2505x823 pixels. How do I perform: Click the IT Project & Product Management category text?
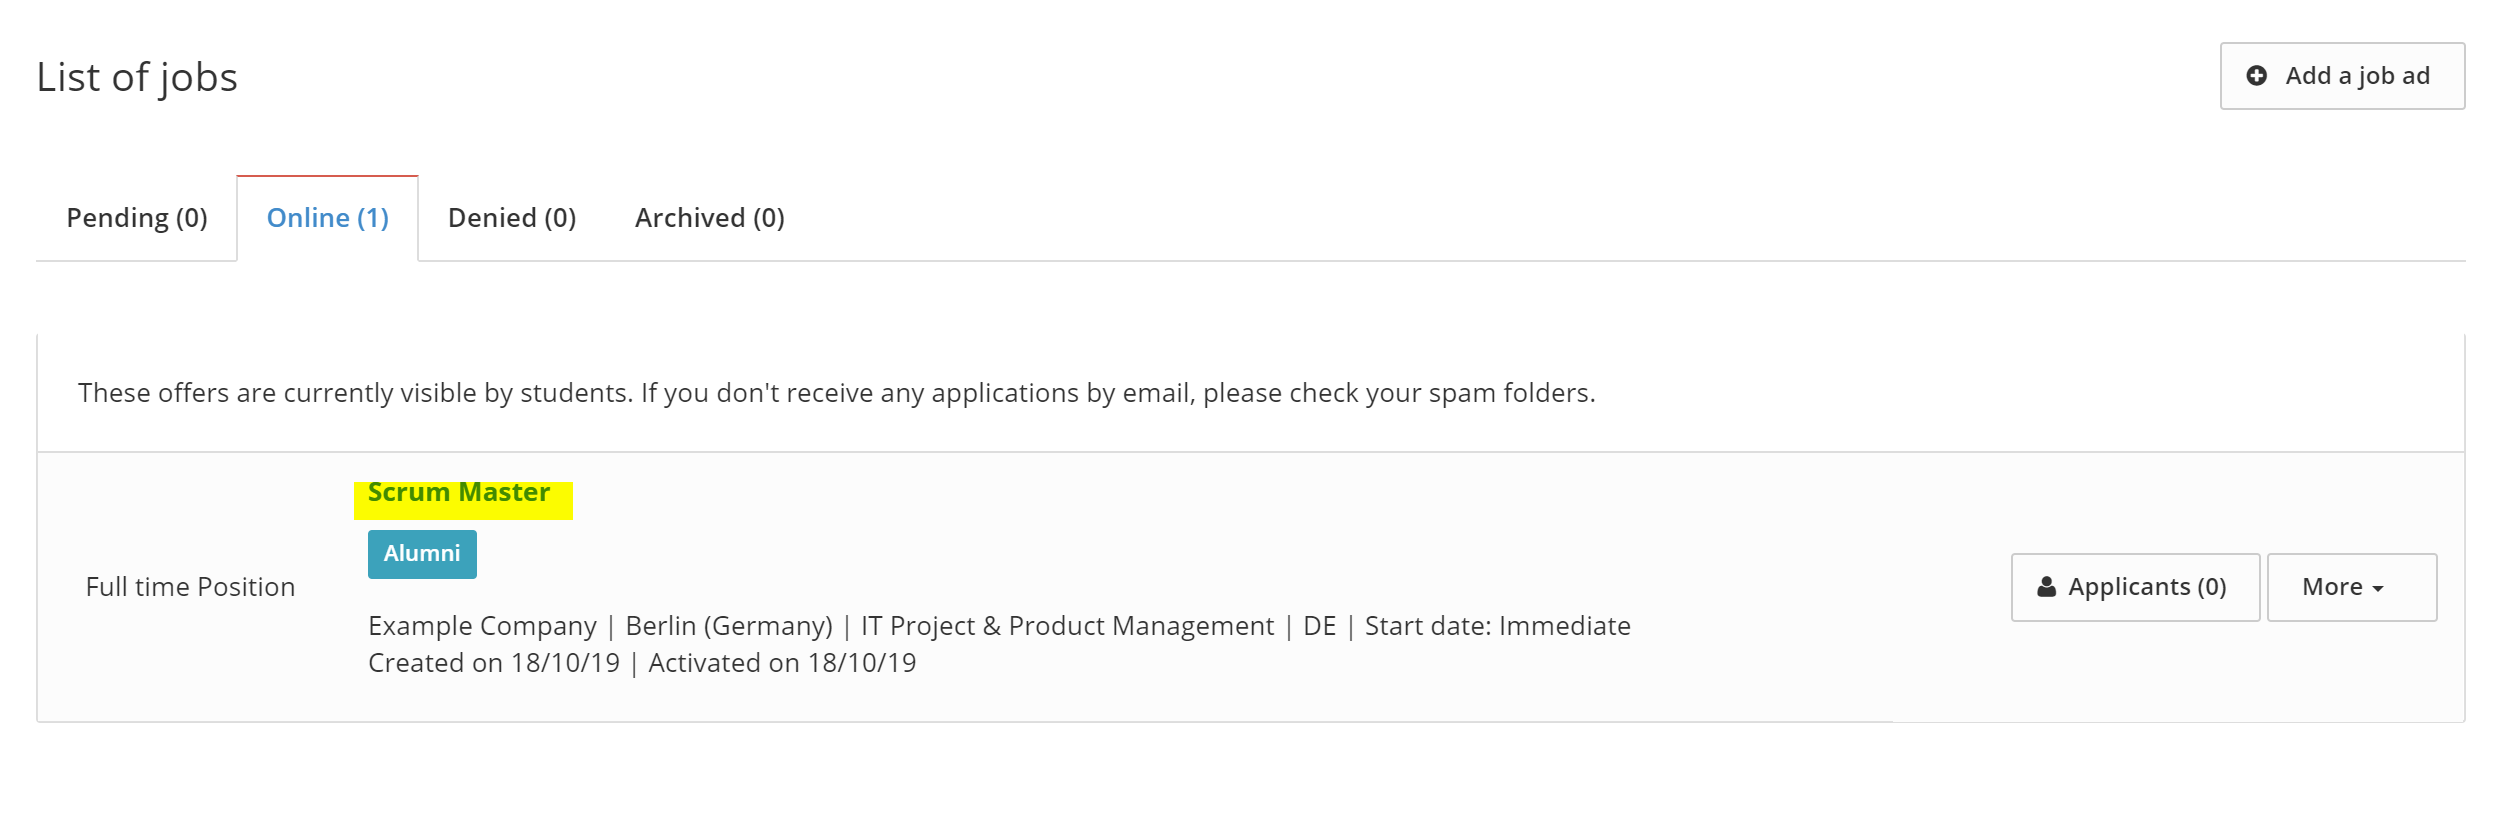(x=1068, y=626)
